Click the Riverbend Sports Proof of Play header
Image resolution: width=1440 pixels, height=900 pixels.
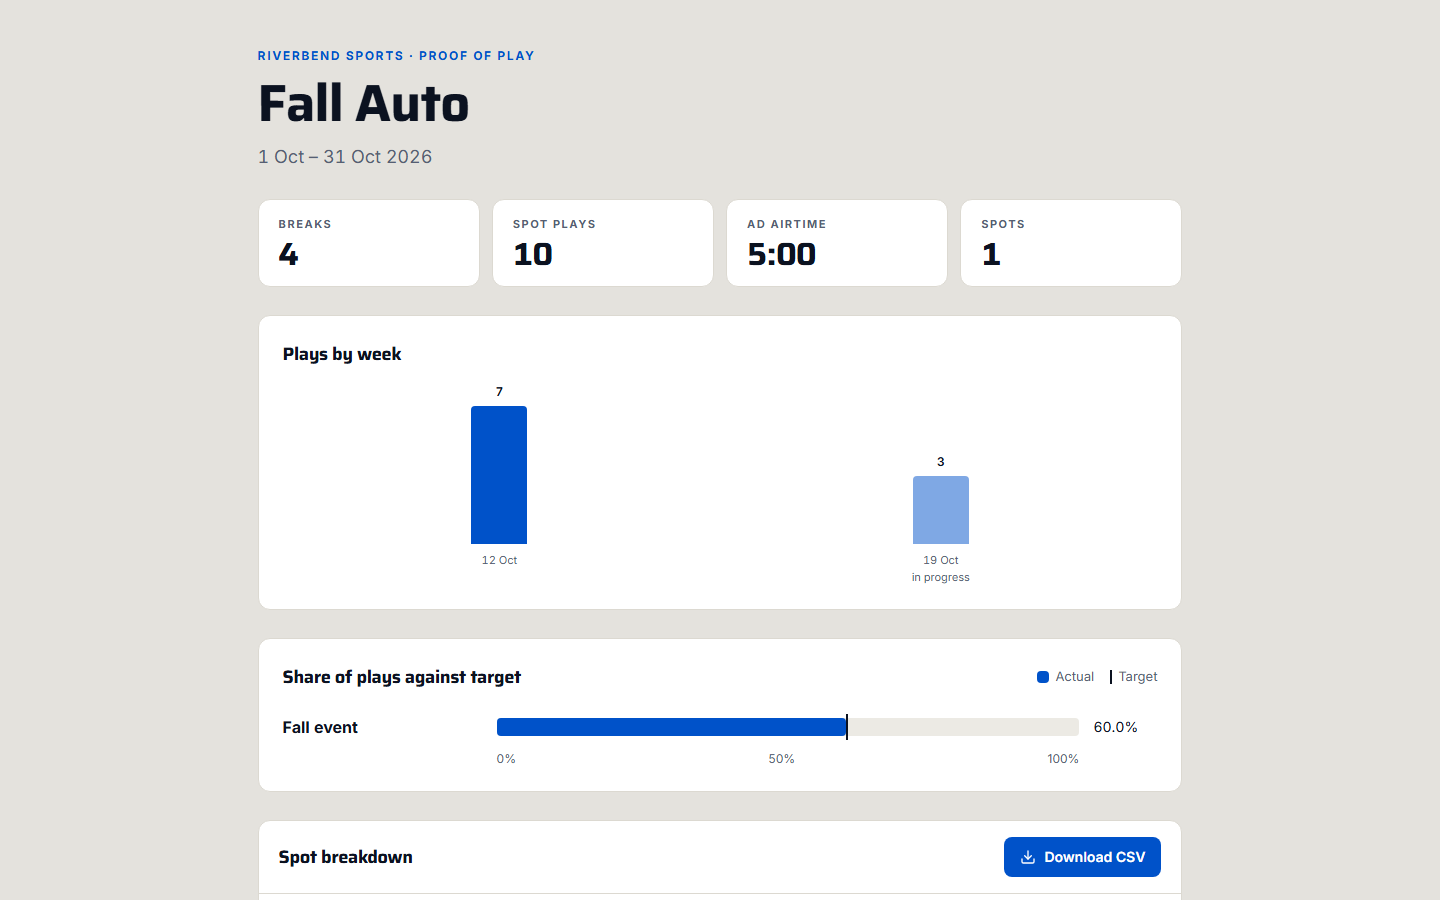396,56
